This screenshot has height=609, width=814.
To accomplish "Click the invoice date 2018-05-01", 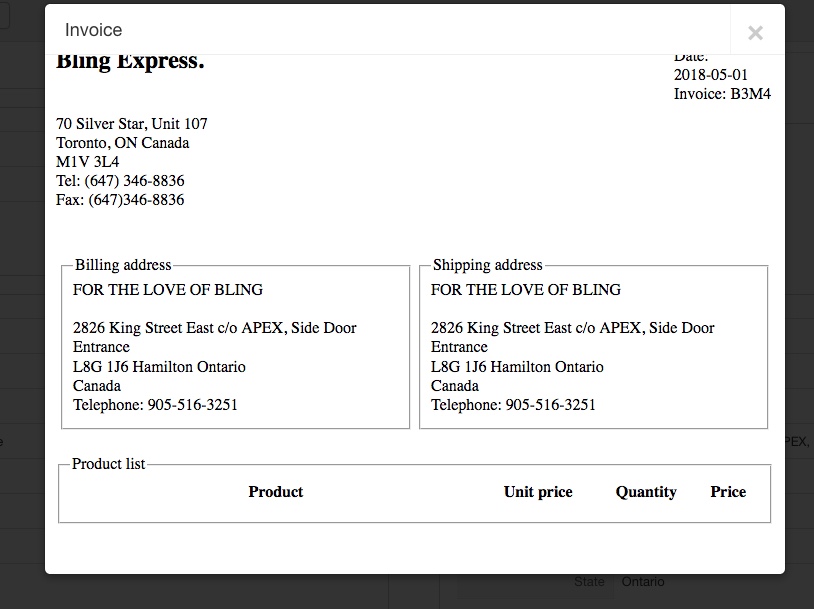I will 710,75.
